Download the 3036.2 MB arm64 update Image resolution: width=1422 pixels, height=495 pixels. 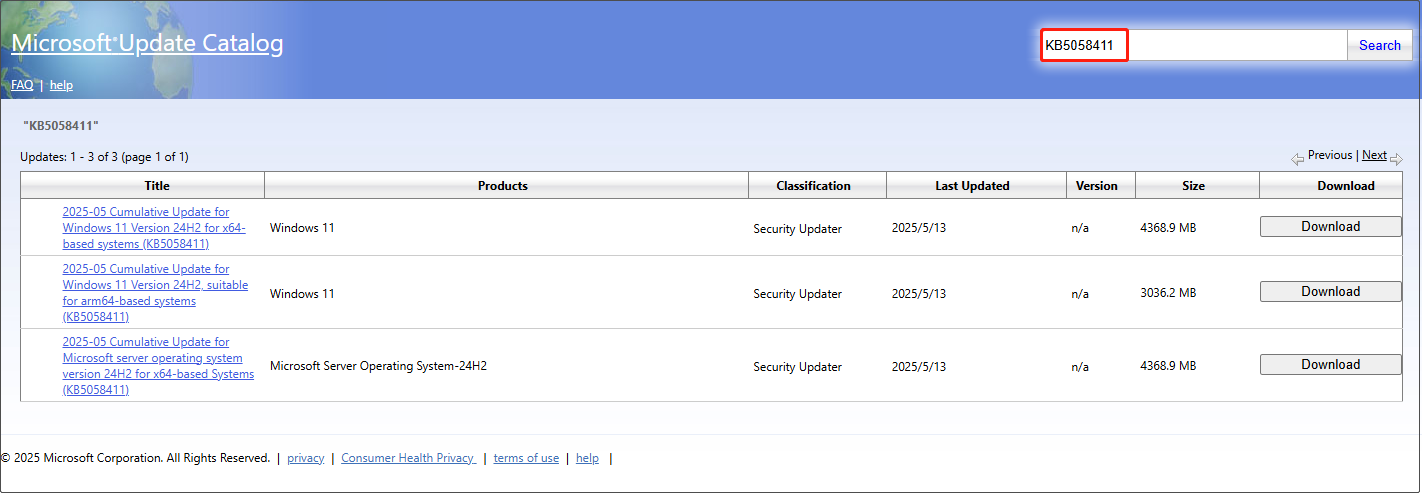1330,292
